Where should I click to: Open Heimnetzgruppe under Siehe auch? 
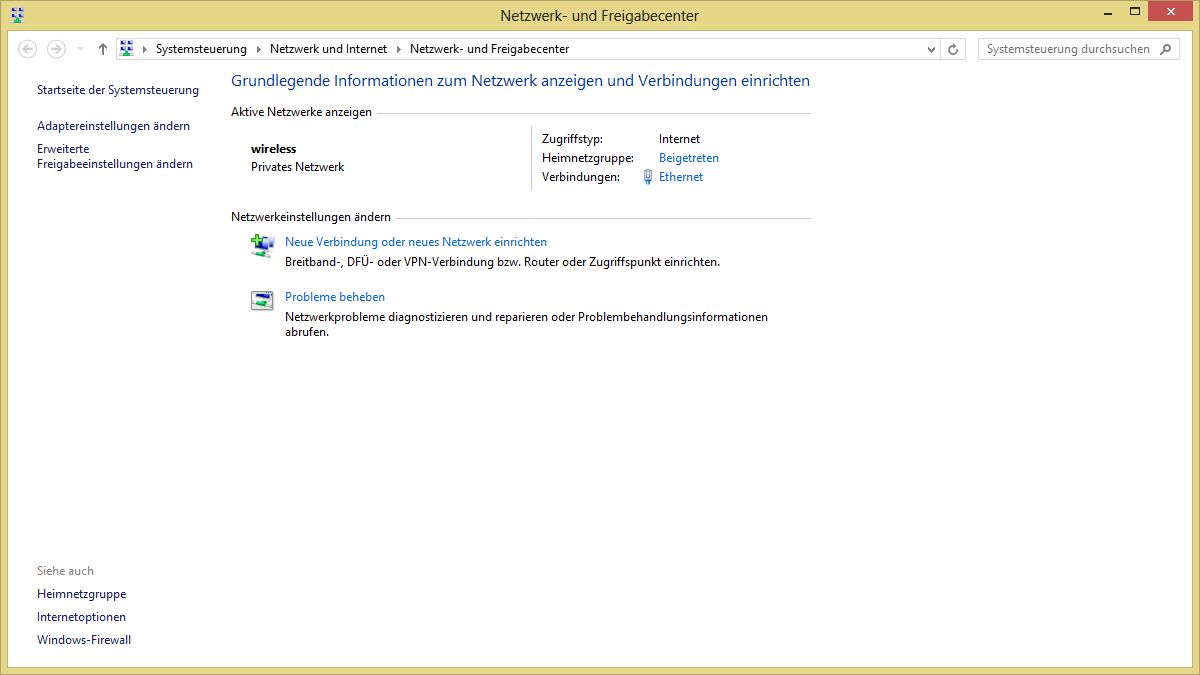coord(82,594)
